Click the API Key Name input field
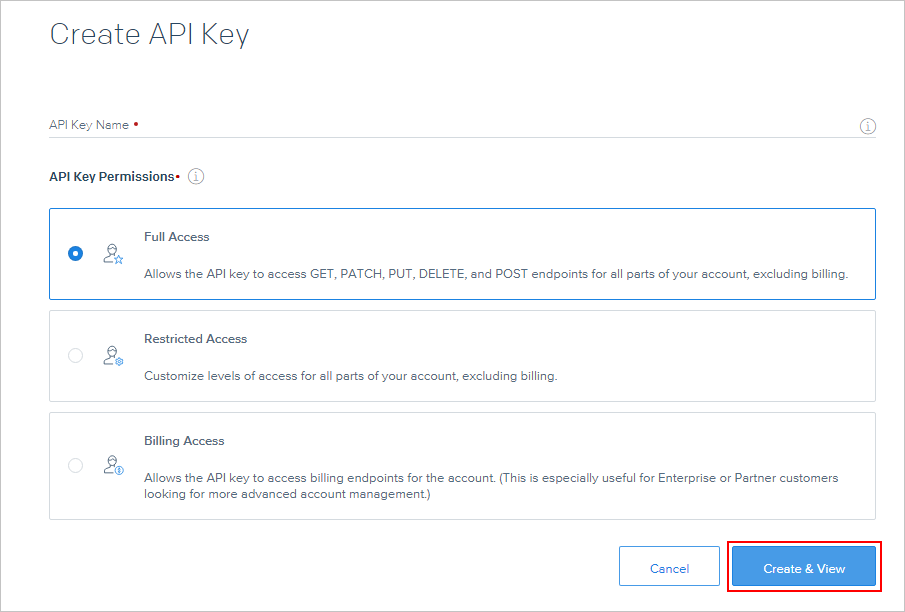The height and width of the screenshot is (612, 905). coord(450,126)
